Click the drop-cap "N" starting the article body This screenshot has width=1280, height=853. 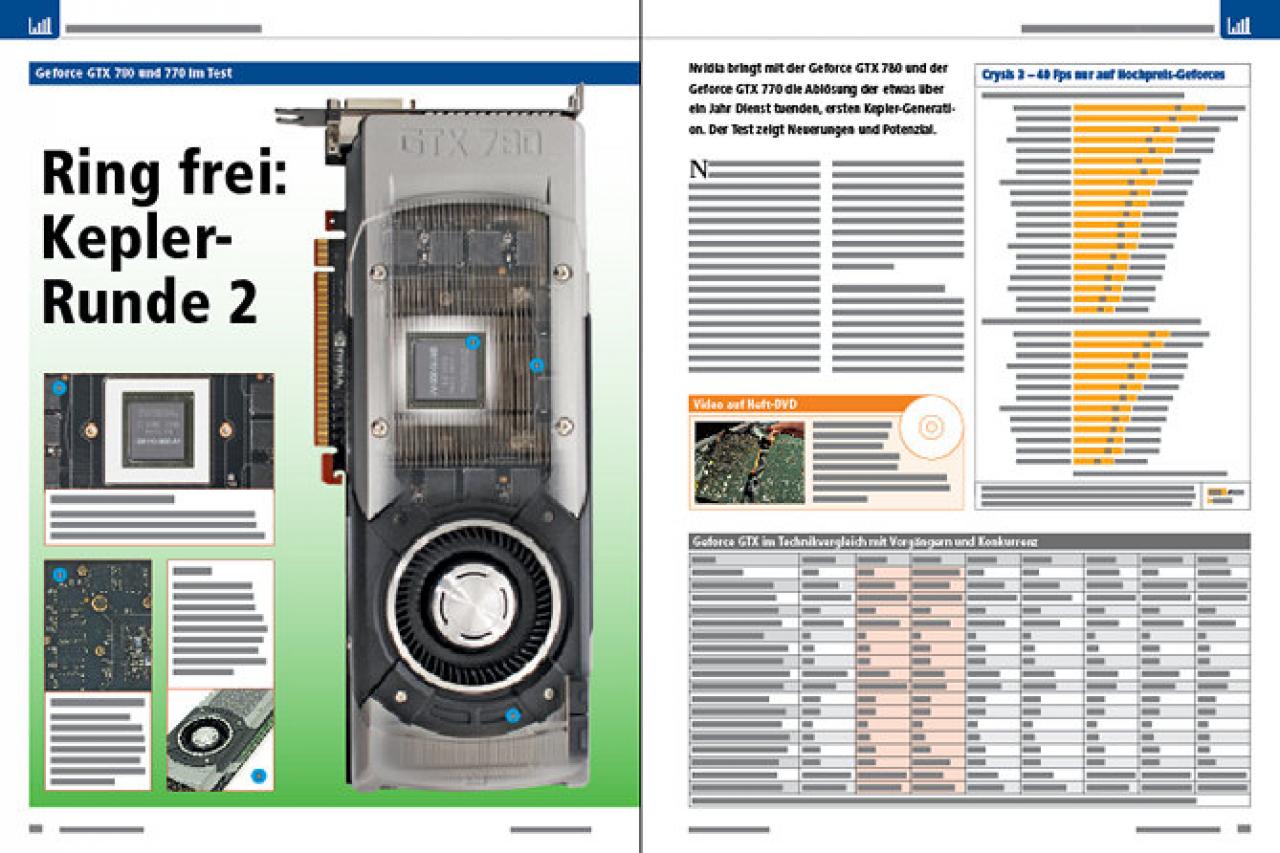coord(699,169)
